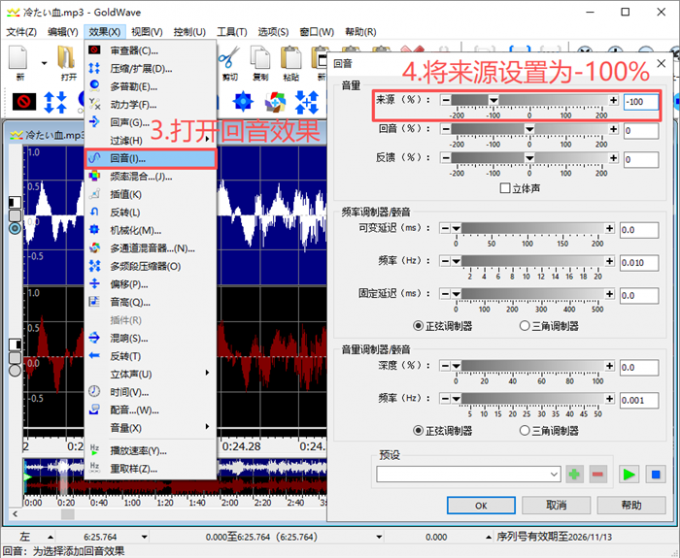Click the 取消 cancel button
This screenshot has width=680, height=558.
coord(556,505)
